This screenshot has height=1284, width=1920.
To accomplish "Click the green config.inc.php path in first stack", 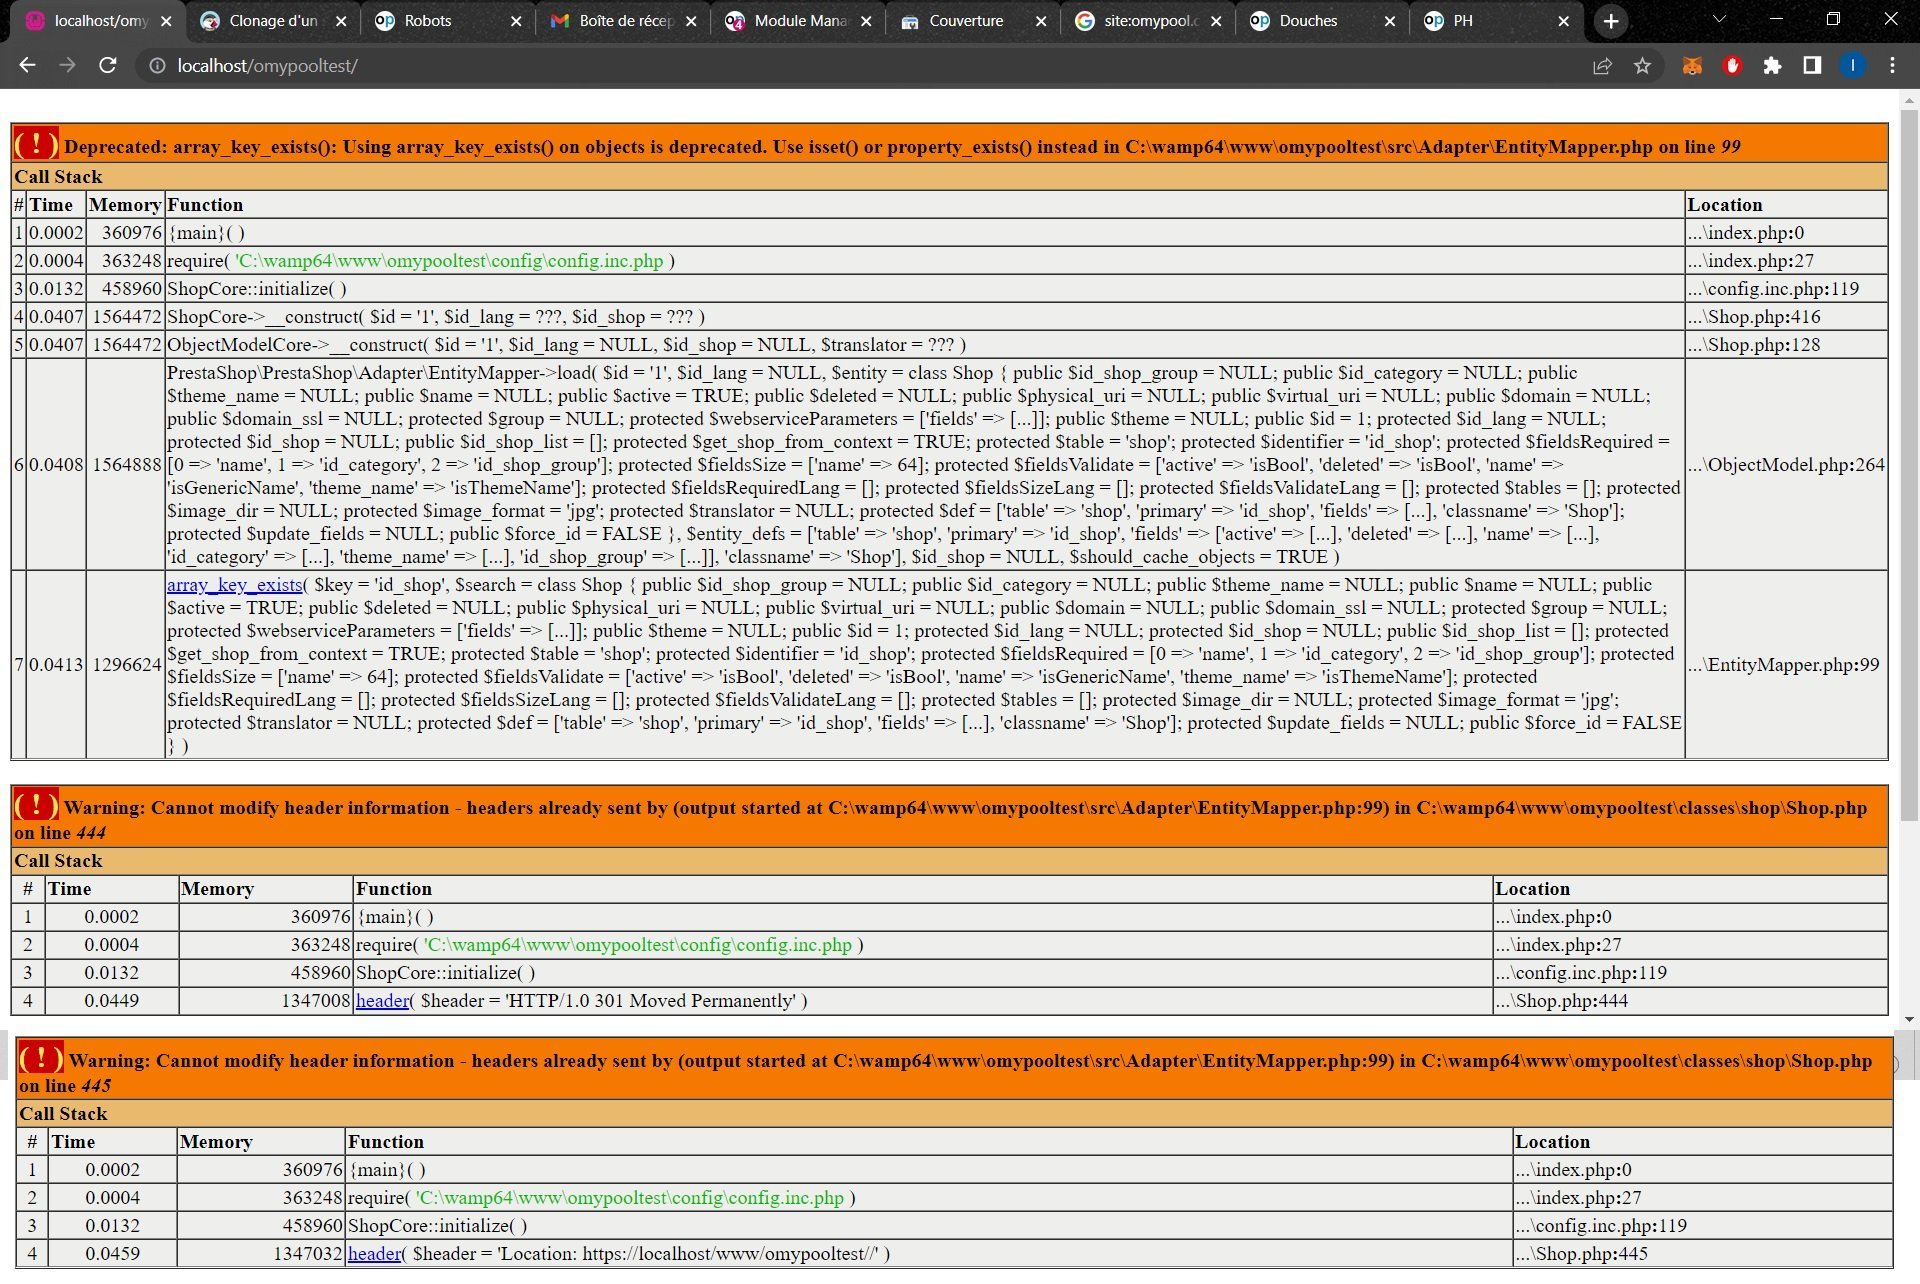I will click(449, 261).
